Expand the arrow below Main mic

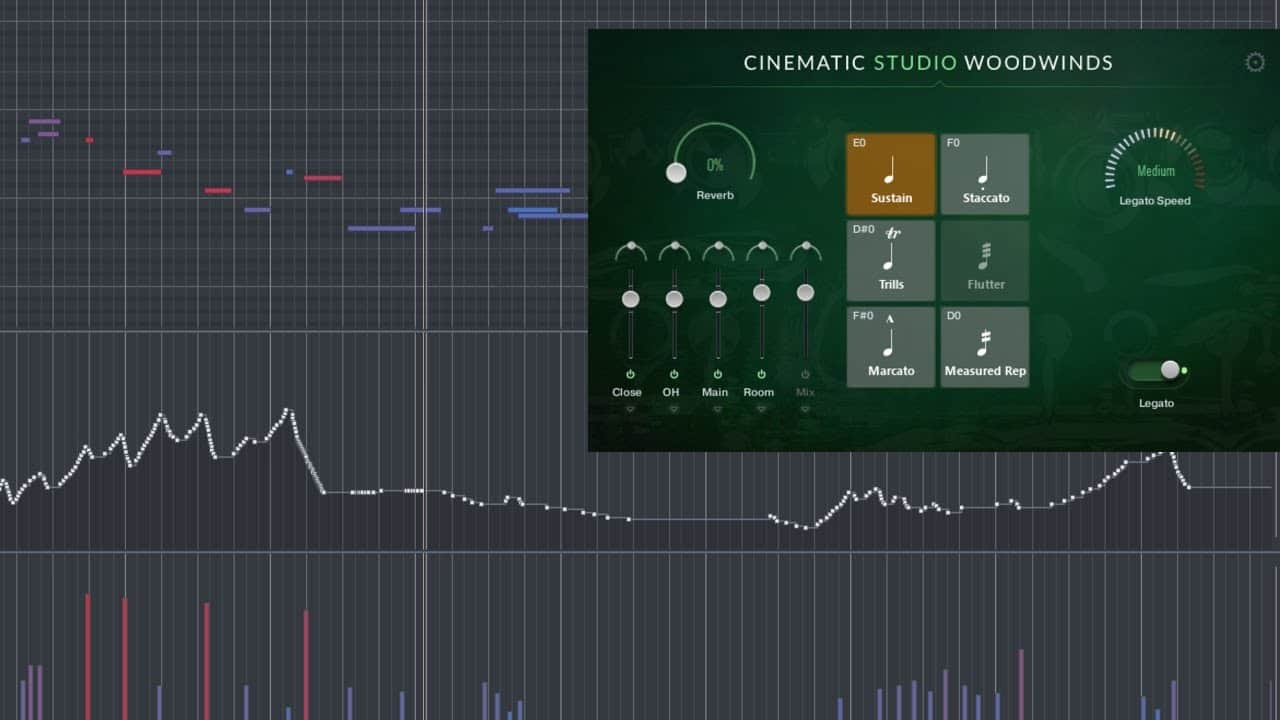coord(718,409)
